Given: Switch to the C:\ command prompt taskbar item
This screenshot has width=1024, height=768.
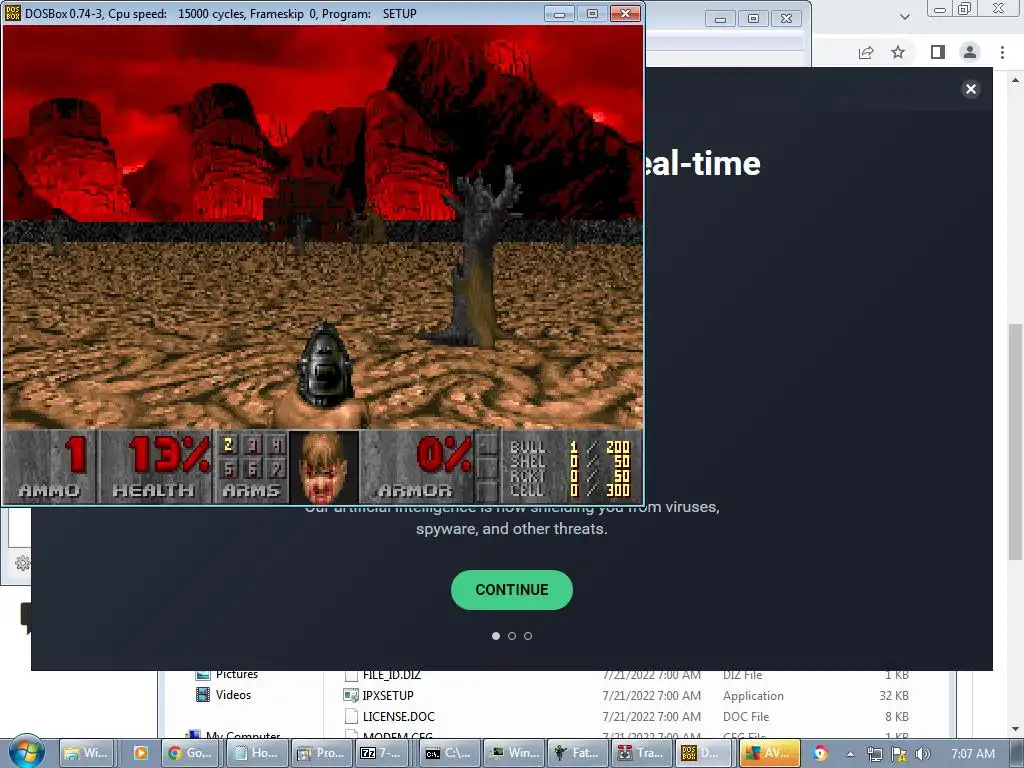Looking at the screenshot, I should click(449, 753).
